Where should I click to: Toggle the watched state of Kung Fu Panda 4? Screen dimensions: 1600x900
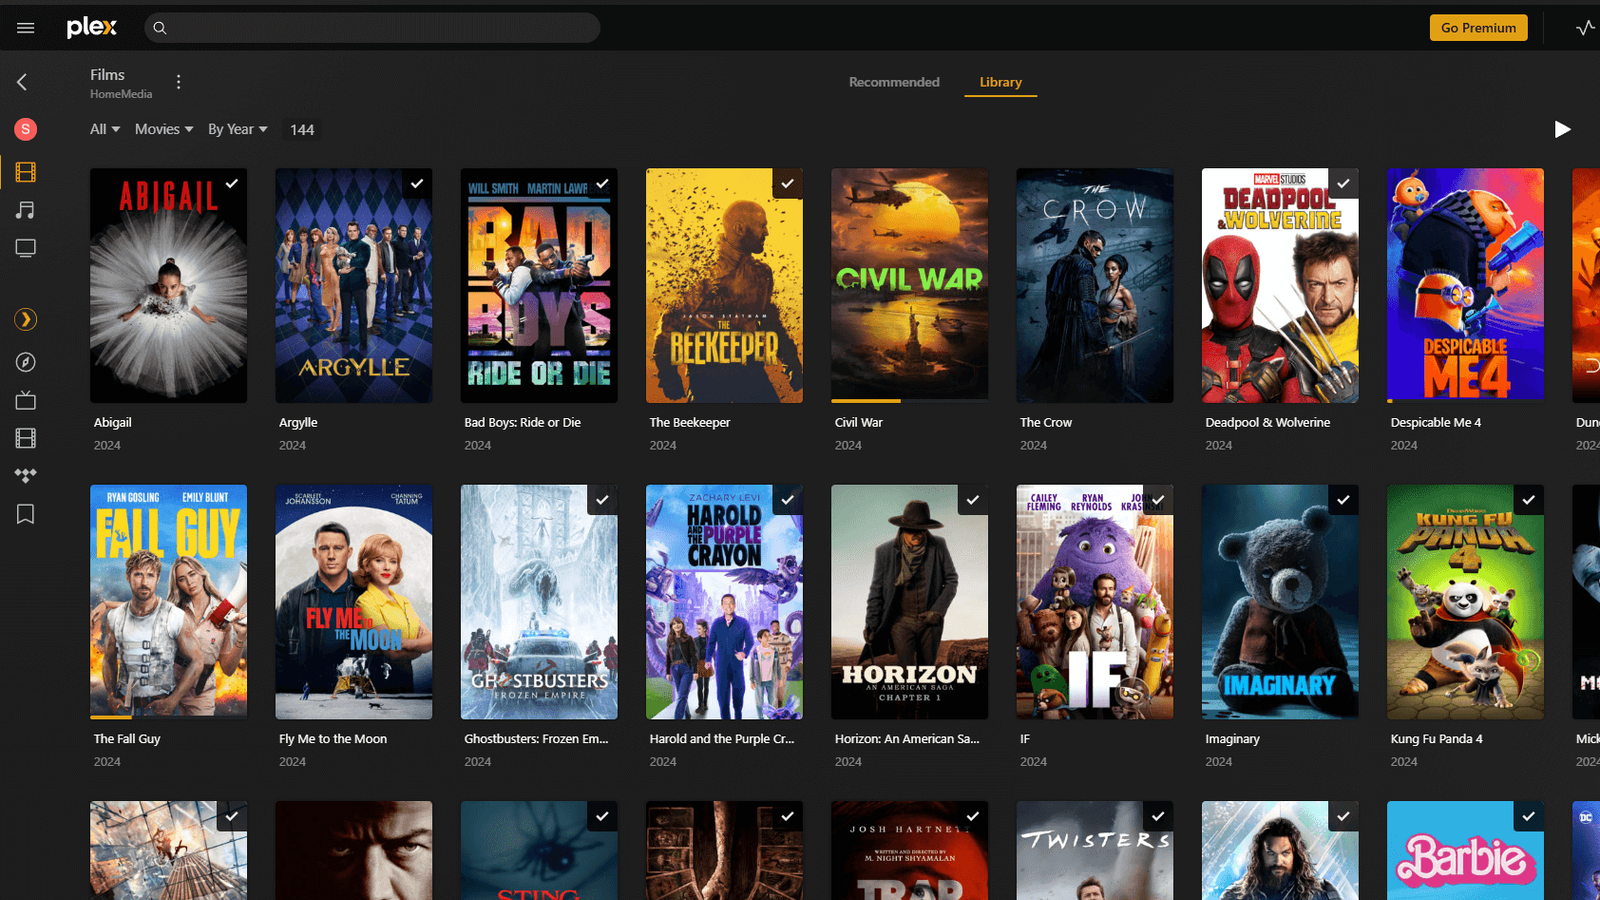point(1528,500)
